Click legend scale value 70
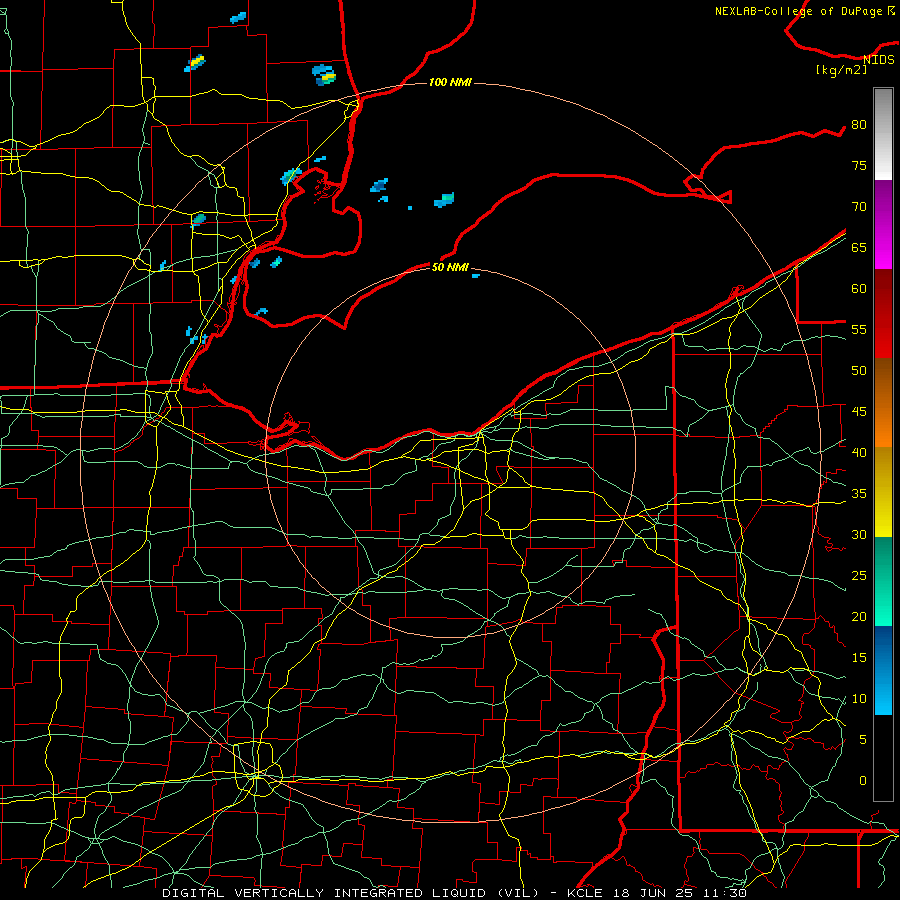 click(859, 207)
